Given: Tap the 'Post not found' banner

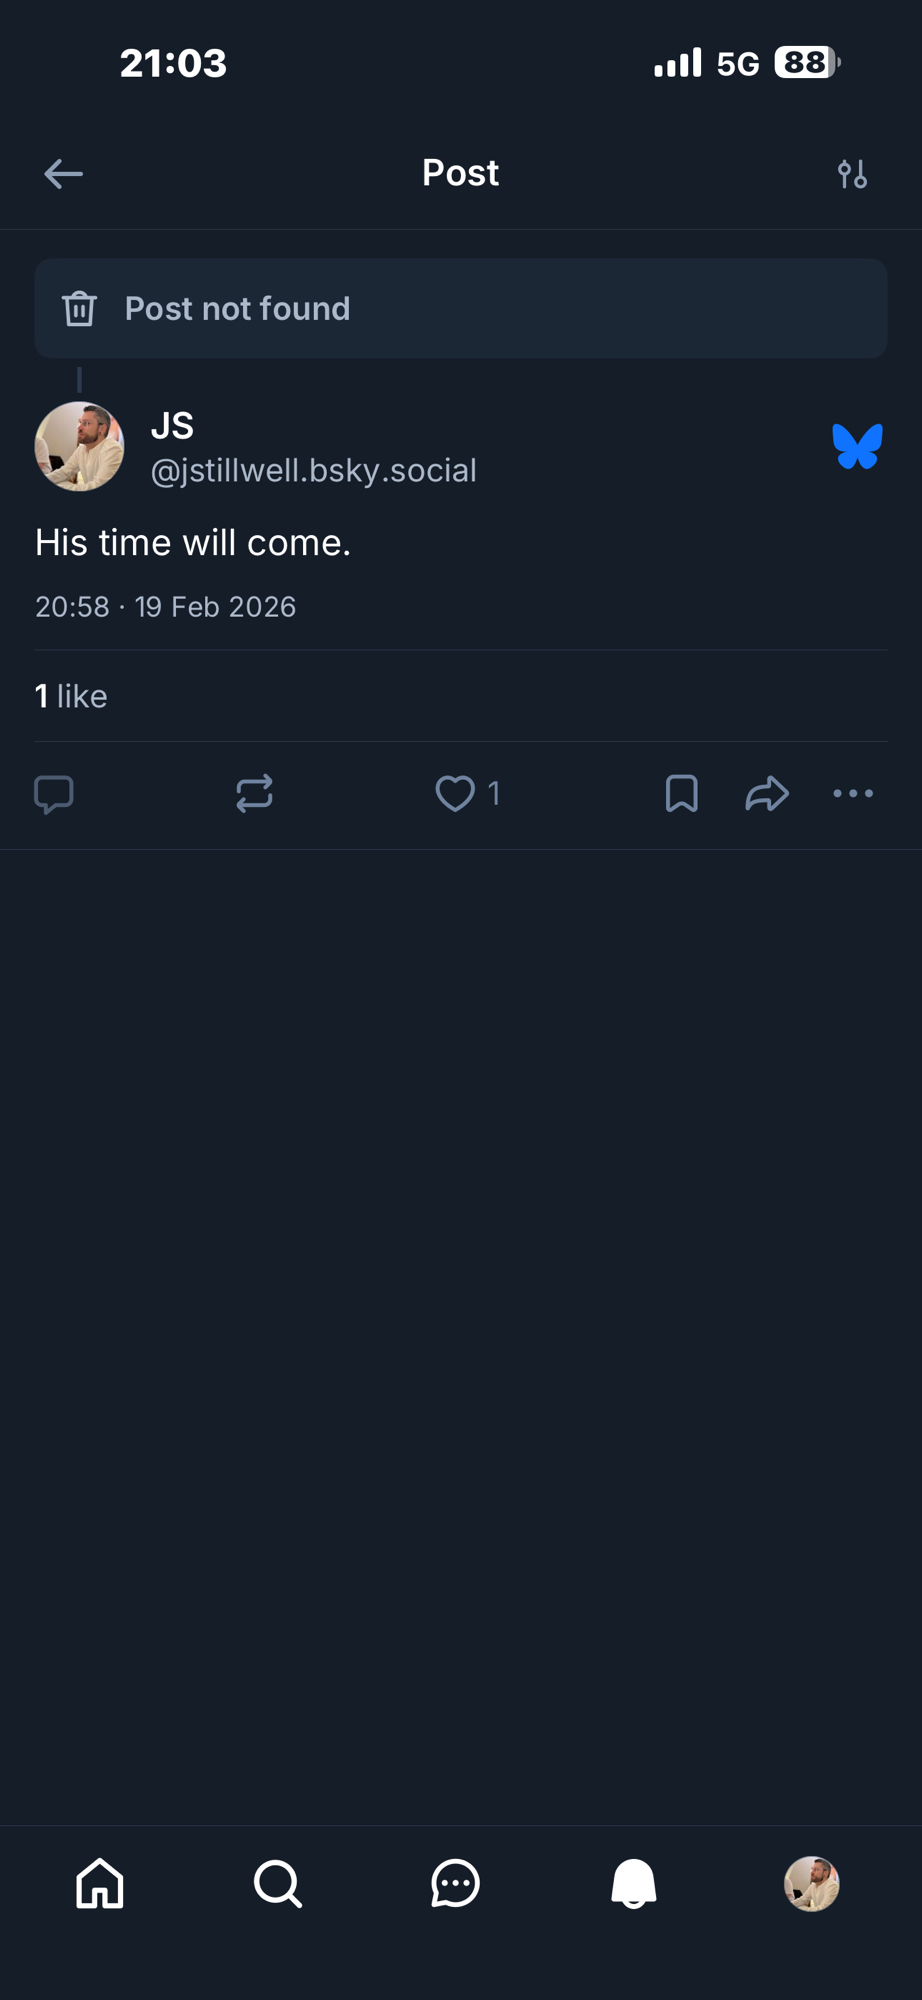Looking at the screenshot, I should point(460,309).
